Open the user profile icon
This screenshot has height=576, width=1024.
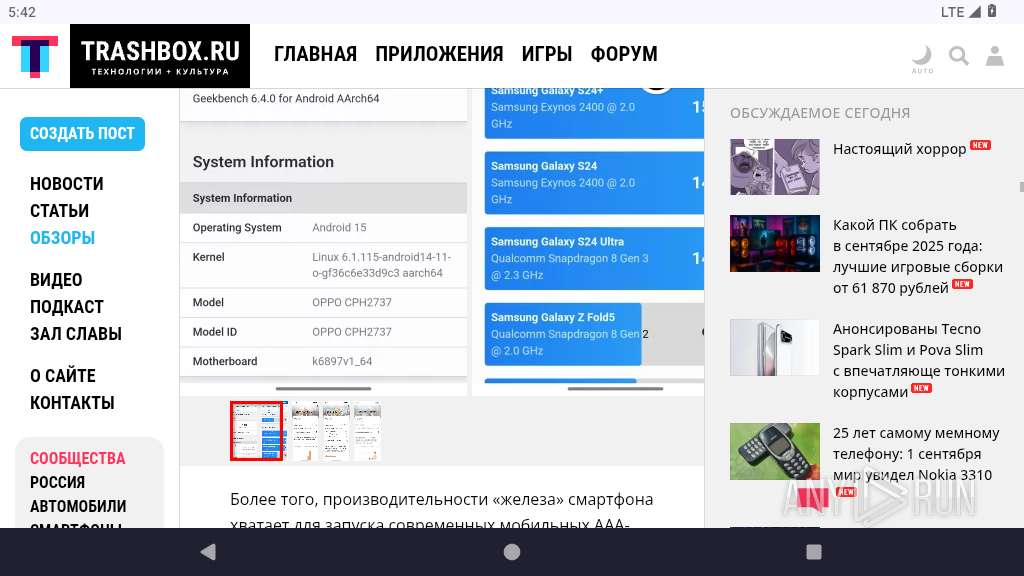click(x=995, y=56)
